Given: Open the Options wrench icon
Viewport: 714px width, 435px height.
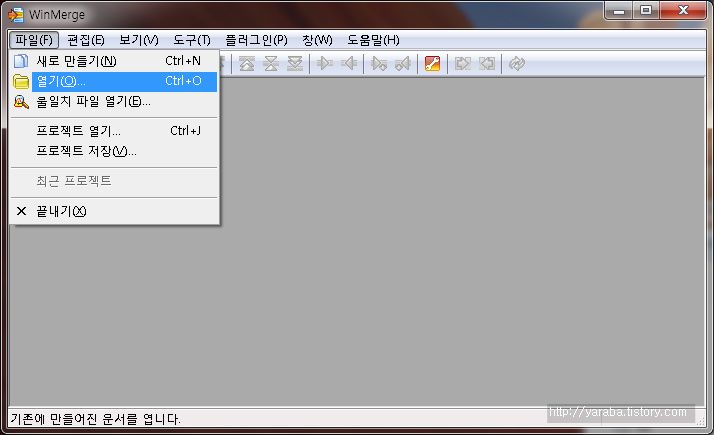Looking at the screenshot, I should point(432,63).
